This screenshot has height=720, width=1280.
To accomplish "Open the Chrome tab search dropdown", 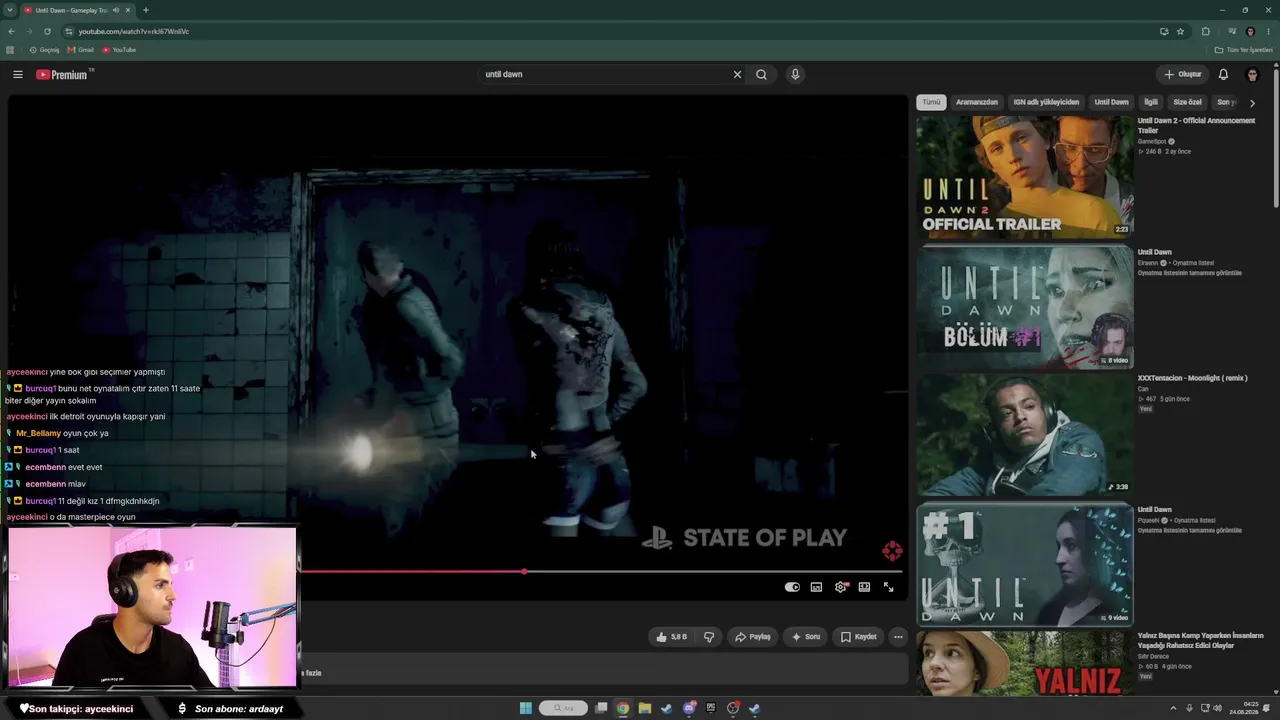I will (9, 10).
